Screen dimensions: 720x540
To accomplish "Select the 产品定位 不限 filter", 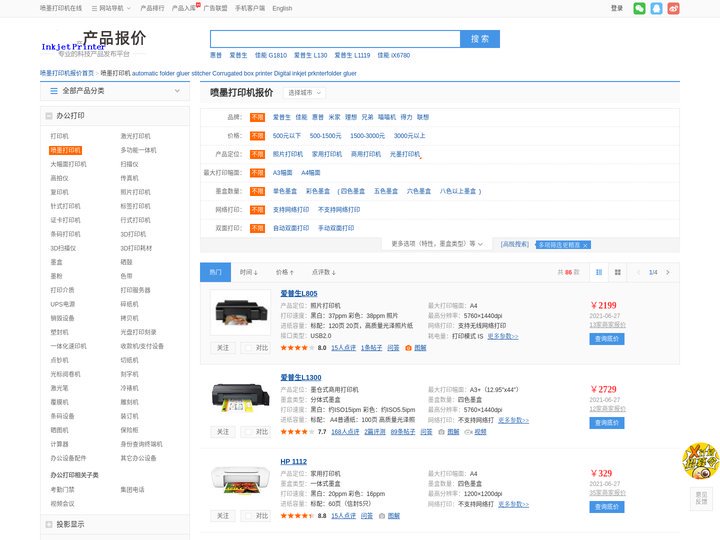I will coord(257,154).
